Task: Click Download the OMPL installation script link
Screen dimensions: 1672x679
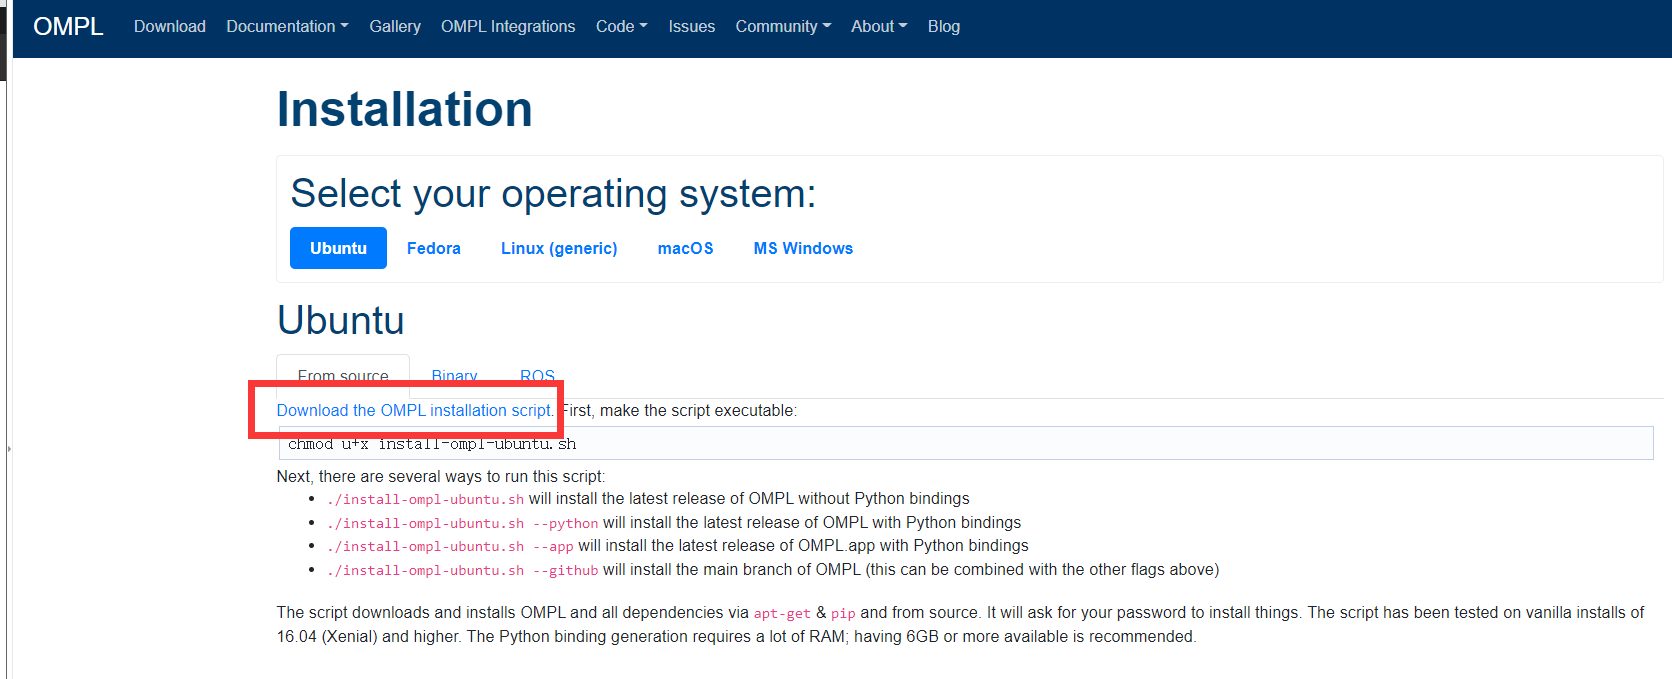Action: pyautogui.click(x=415, y=410)
